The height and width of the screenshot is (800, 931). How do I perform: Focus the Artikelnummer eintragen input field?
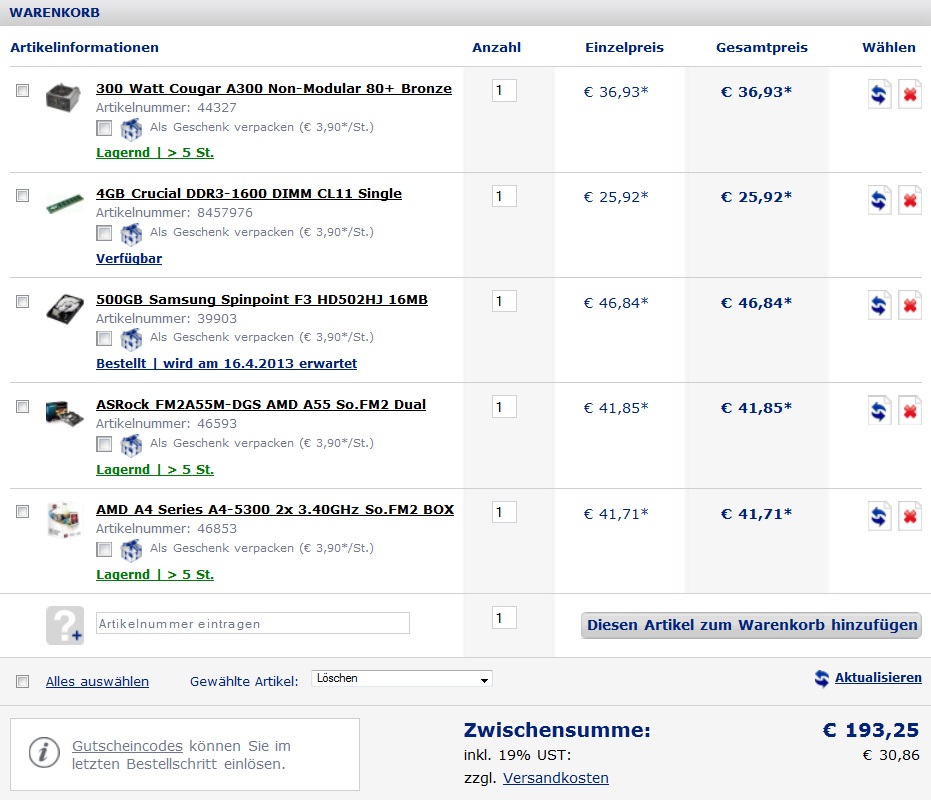coord(253,623)
